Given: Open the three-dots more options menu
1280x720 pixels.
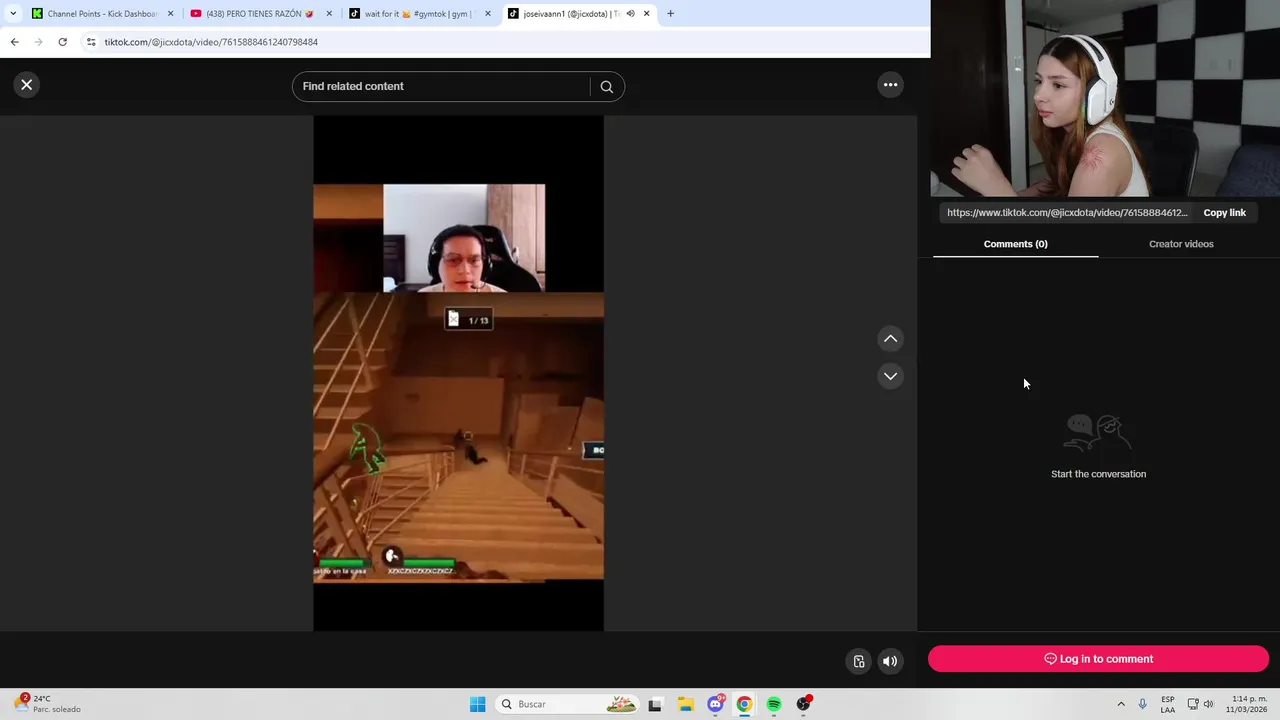Looking at the screenshot, I should click(890, 85).
